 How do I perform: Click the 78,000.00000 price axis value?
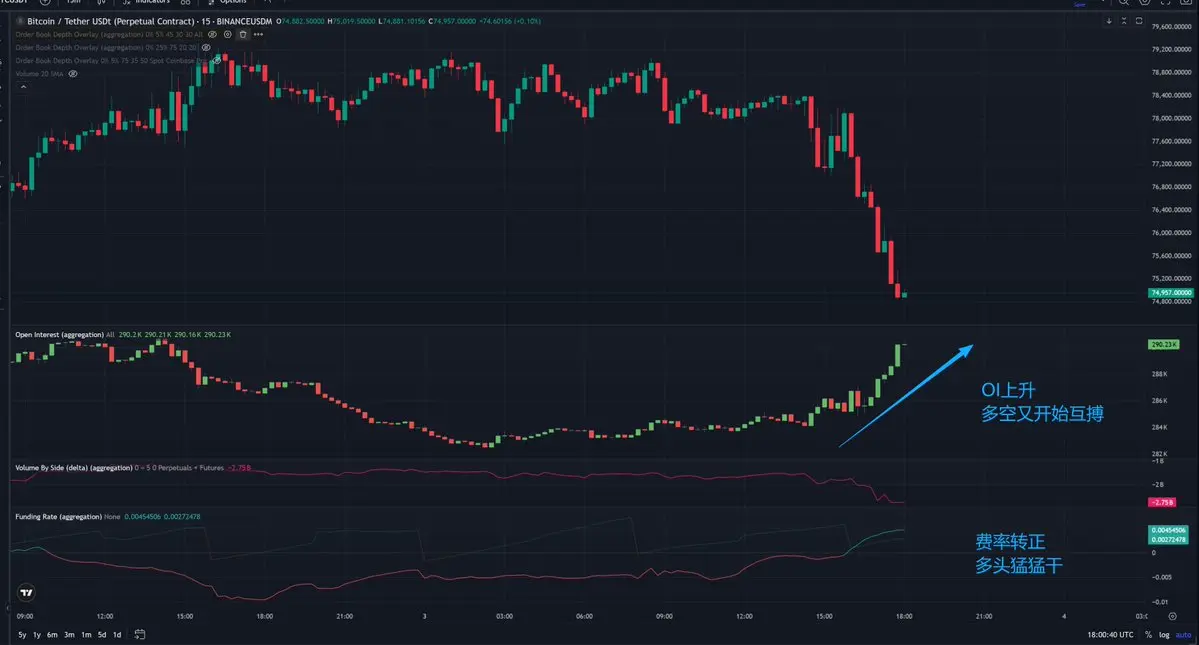tap(1171, 118)
